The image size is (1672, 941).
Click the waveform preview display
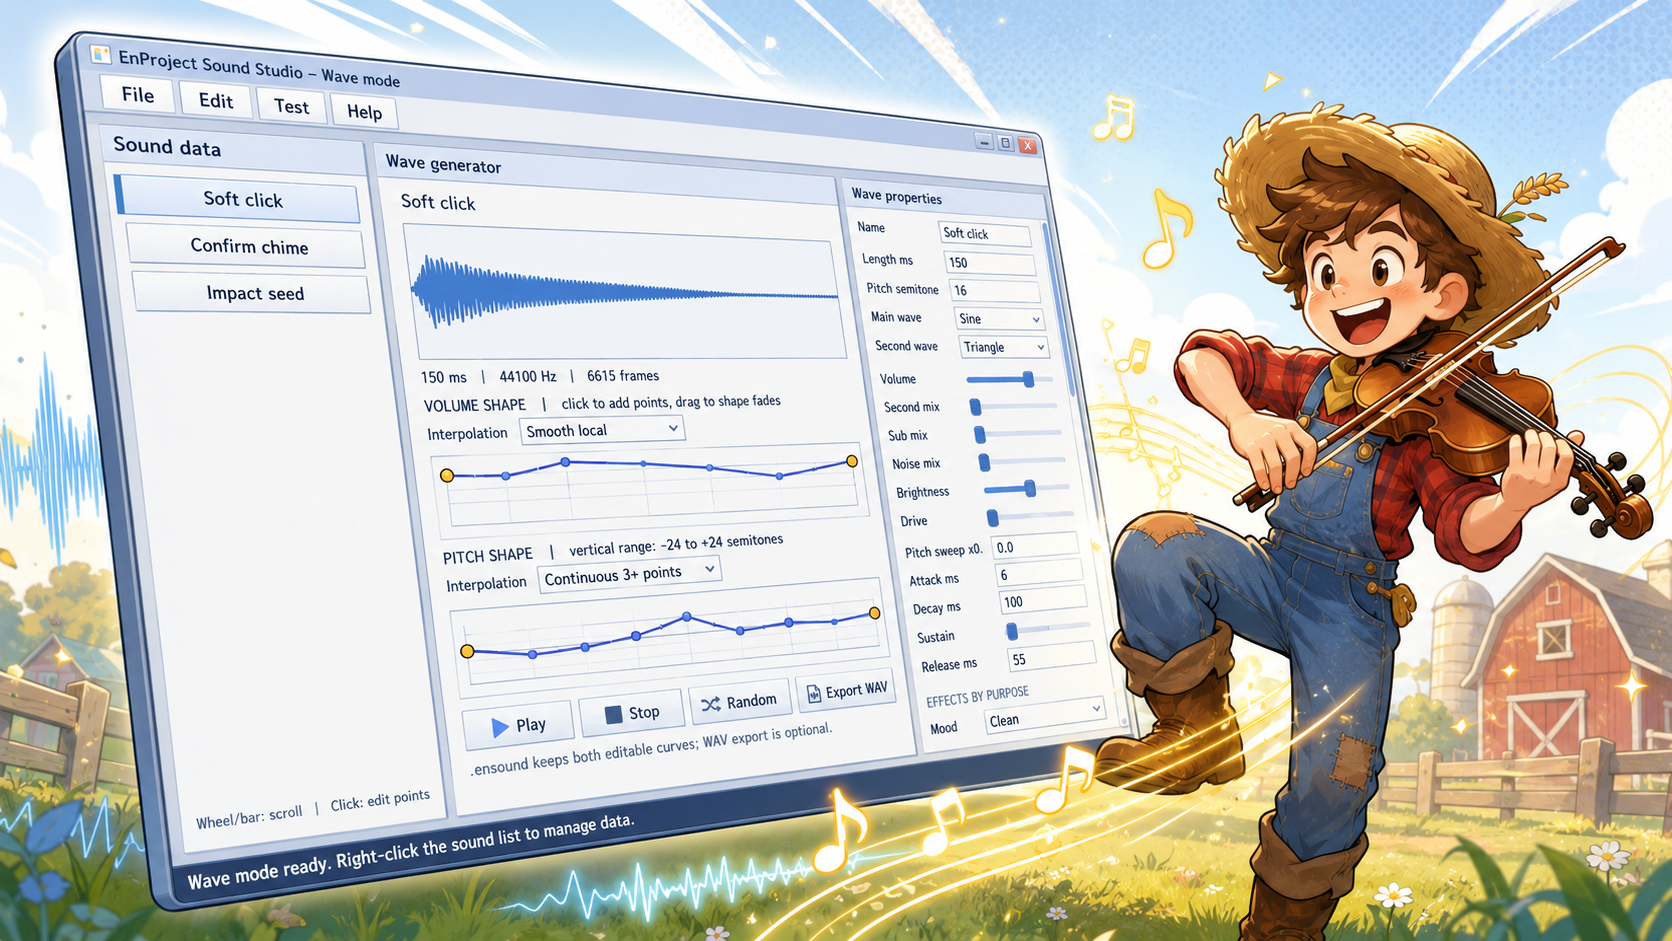click(626, 292)
